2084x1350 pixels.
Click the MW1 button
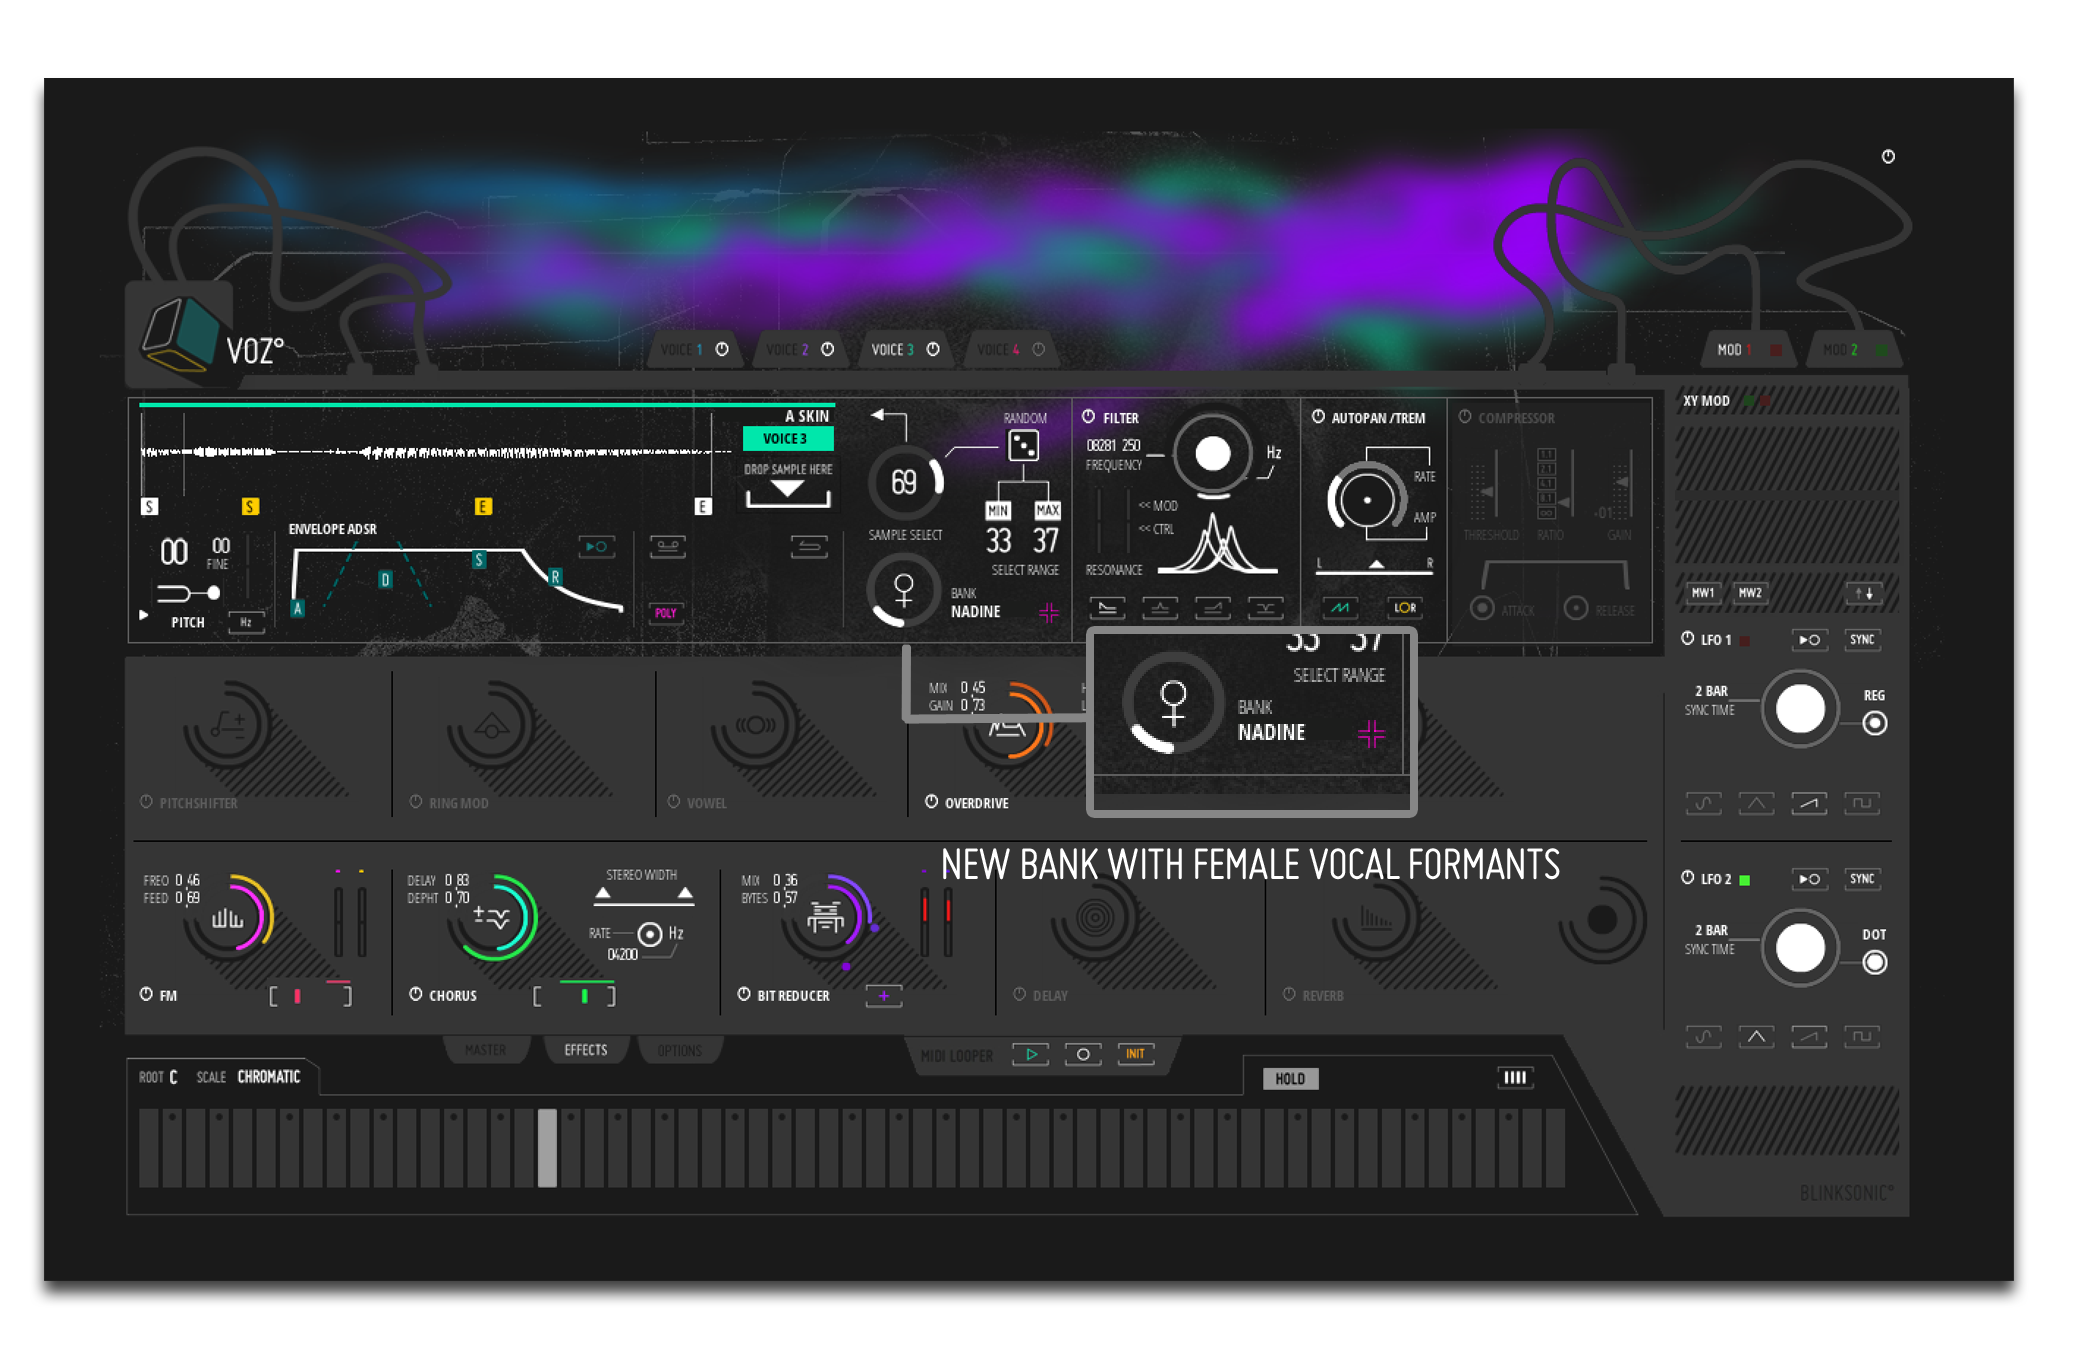click(x=1703, y=593)
